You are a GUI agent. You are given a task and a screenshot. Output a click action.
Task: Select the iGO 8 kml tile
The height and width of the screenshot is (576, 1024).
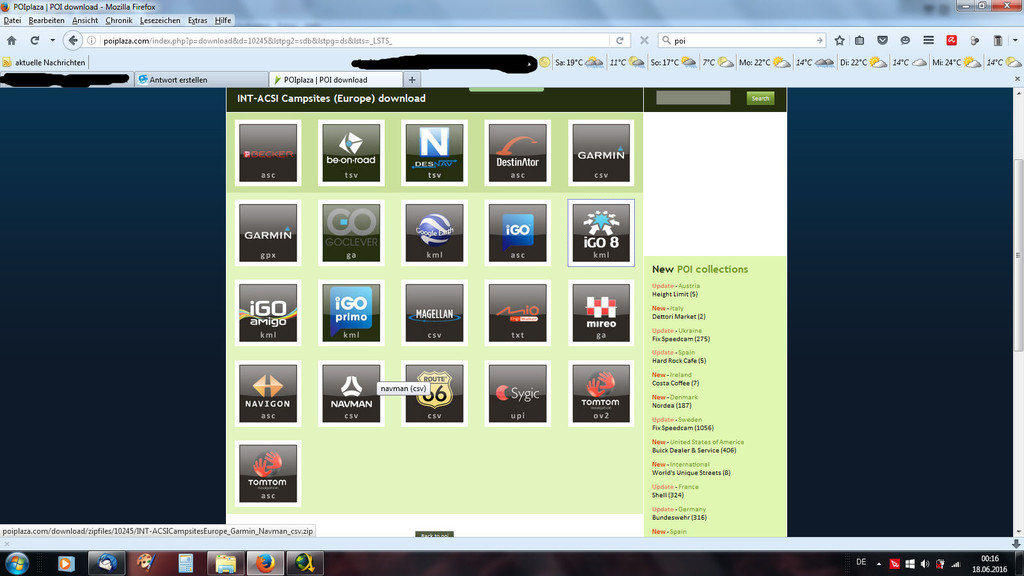point(601,233)
